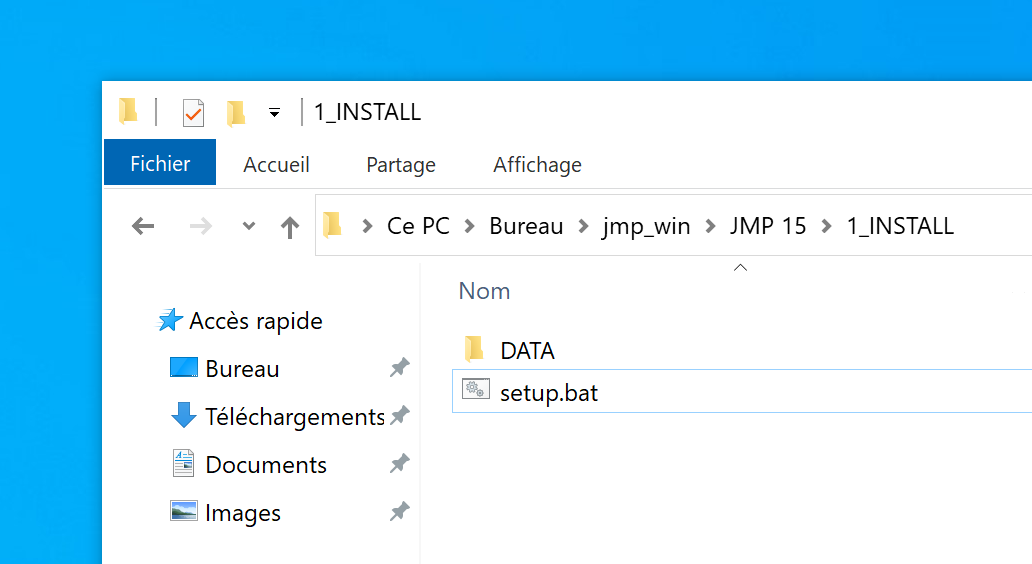
Task: Open the Customize Quick Access Toolbar dropdown
Action: coord(274,113)
